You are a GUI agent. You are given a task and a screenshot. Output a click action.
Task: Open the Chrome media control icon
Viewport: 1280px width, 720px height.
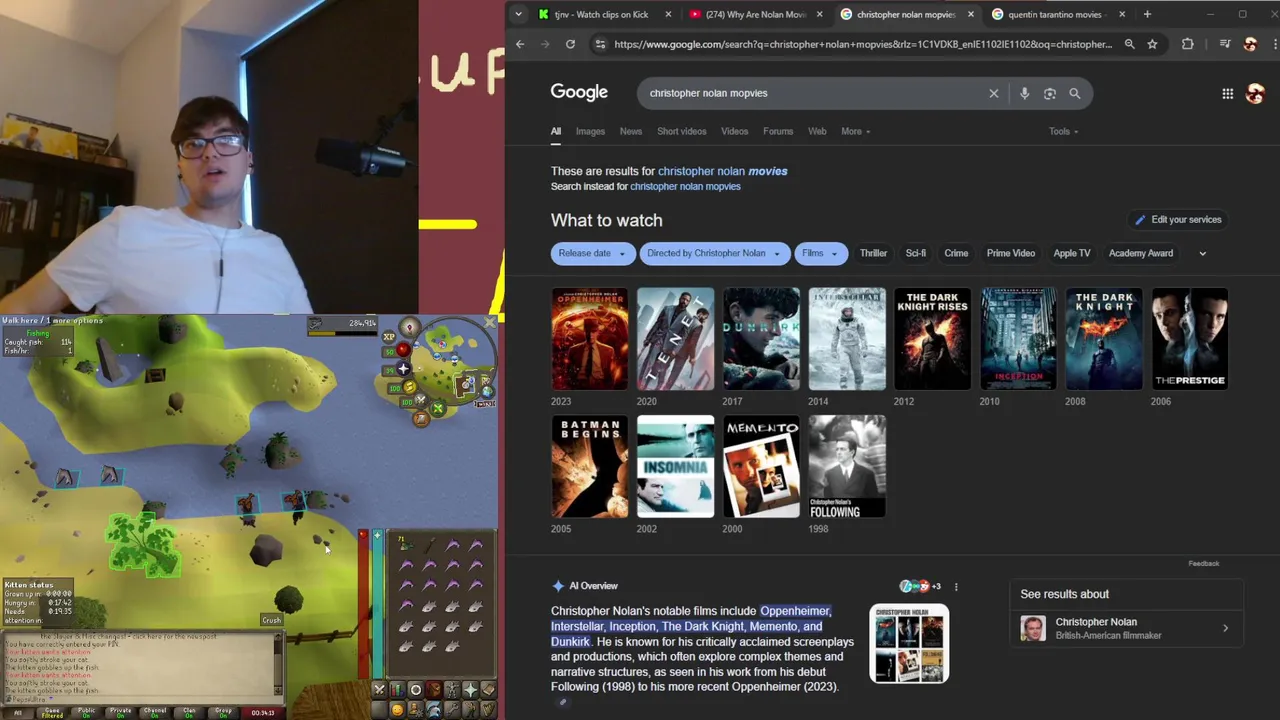pyautogui.click(x=1225, y=44)
